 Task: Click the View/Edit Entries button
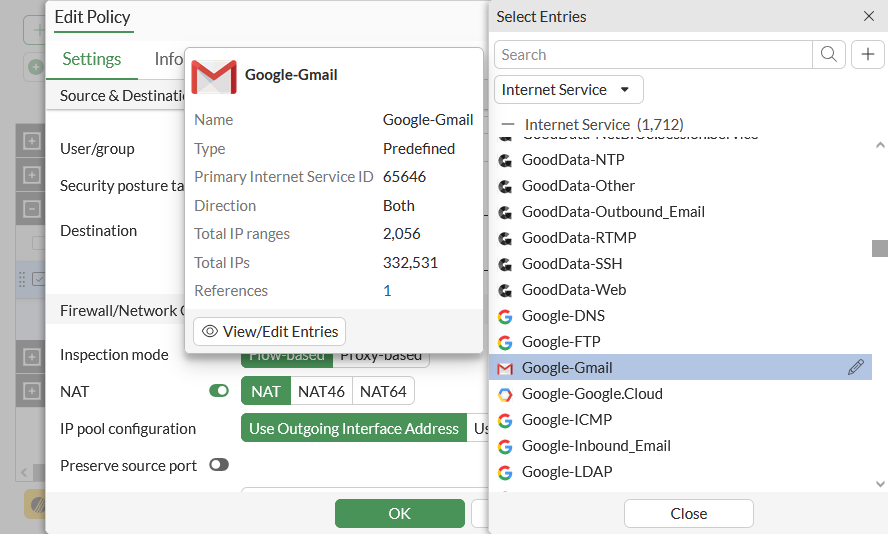click(270, 331)
